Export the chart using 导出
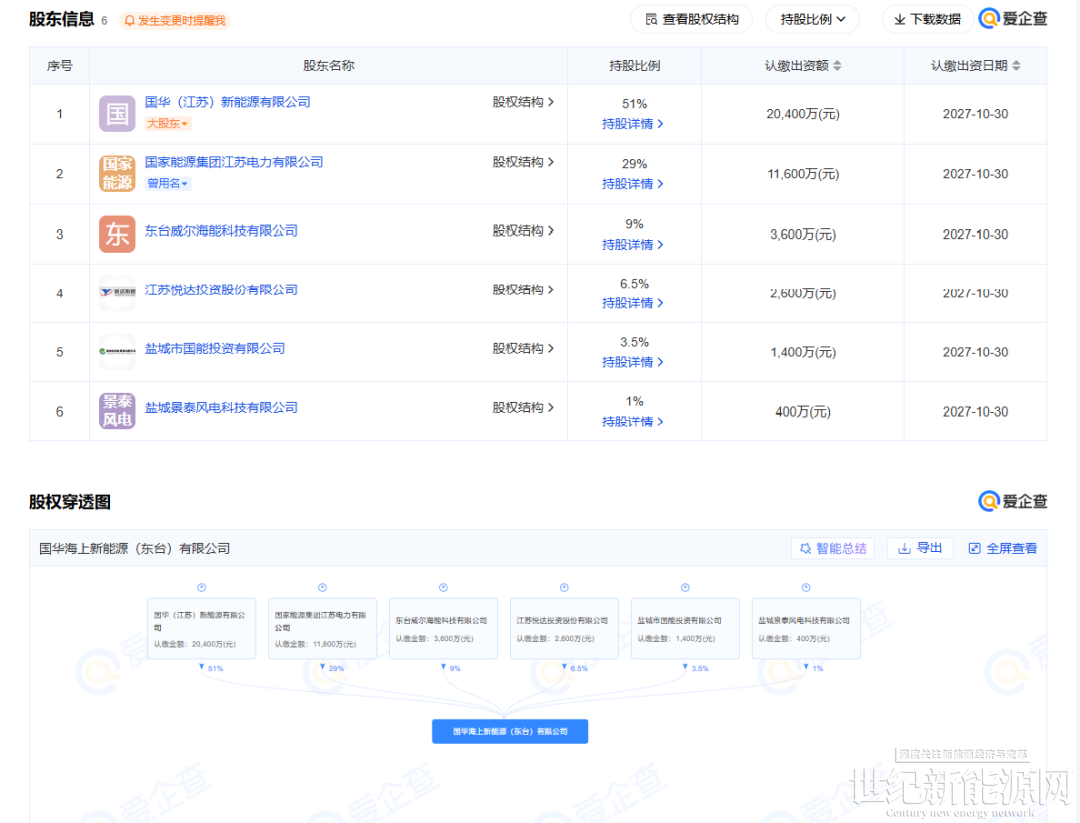 (920, 548)
